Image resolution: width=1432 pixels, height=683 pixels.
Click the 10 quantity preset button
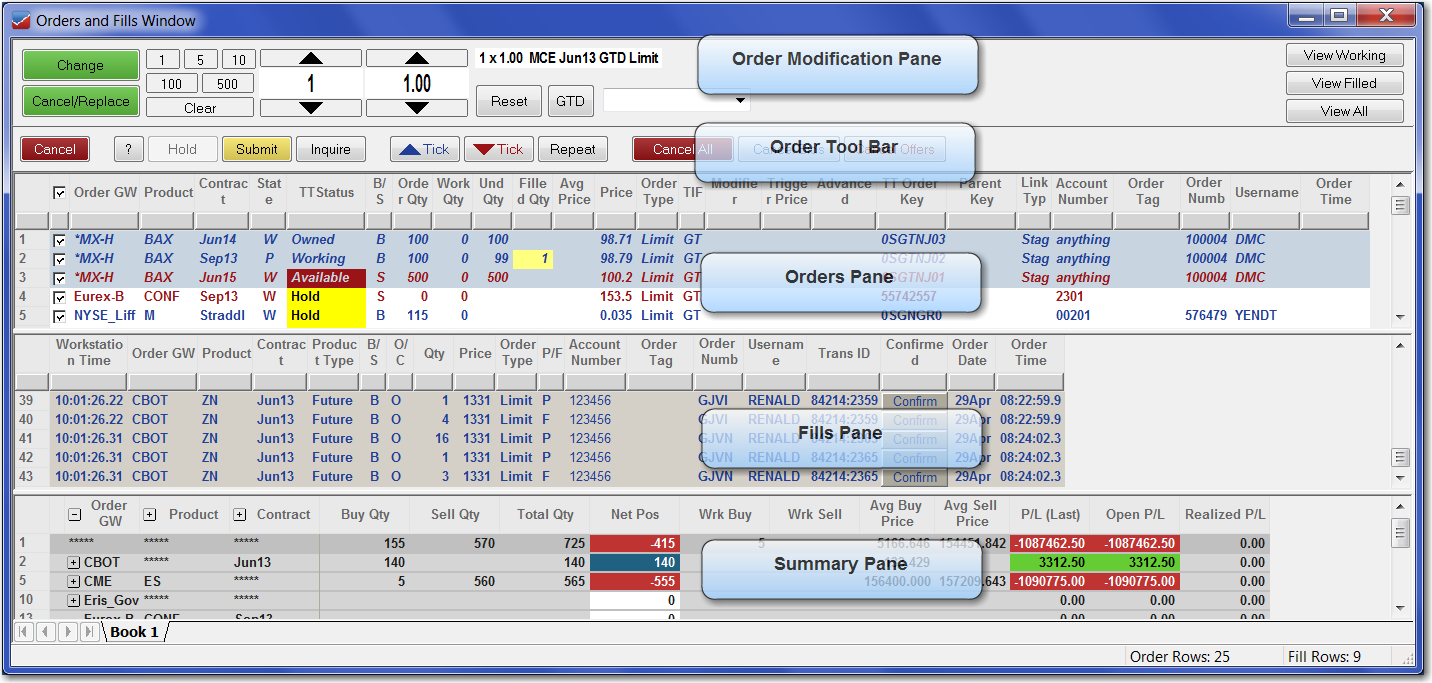[238, 59]
